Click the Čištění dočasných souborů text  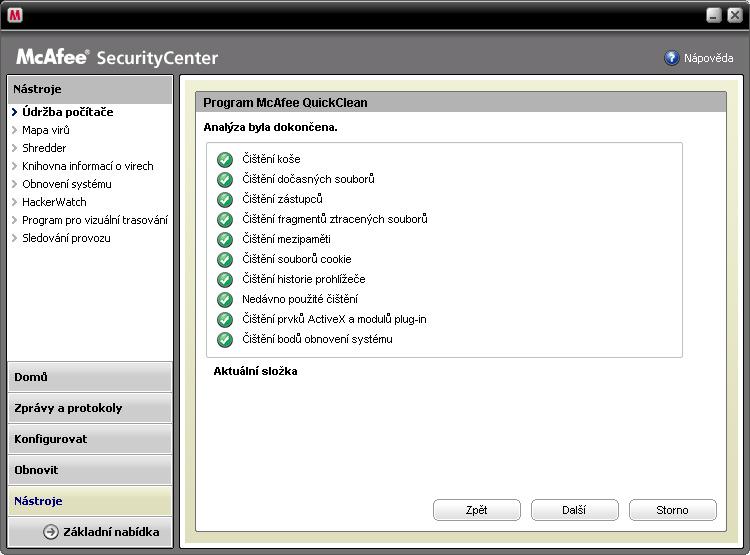309,179
